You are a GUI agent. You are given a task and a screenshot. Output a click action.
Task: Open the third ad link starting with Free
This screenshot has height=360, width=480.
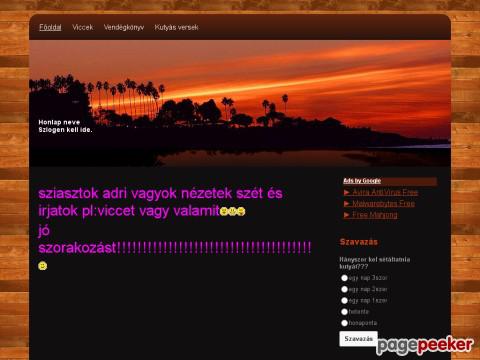coord(375,215)
